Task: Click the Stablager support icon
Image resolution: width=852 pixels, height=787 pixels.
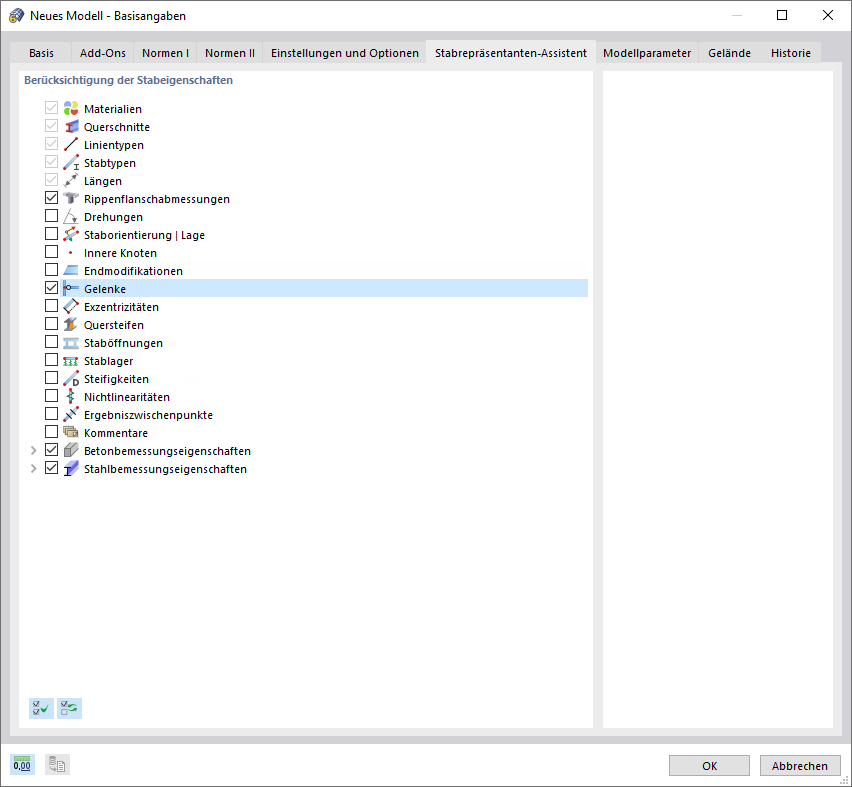Action: click(71, 360)
